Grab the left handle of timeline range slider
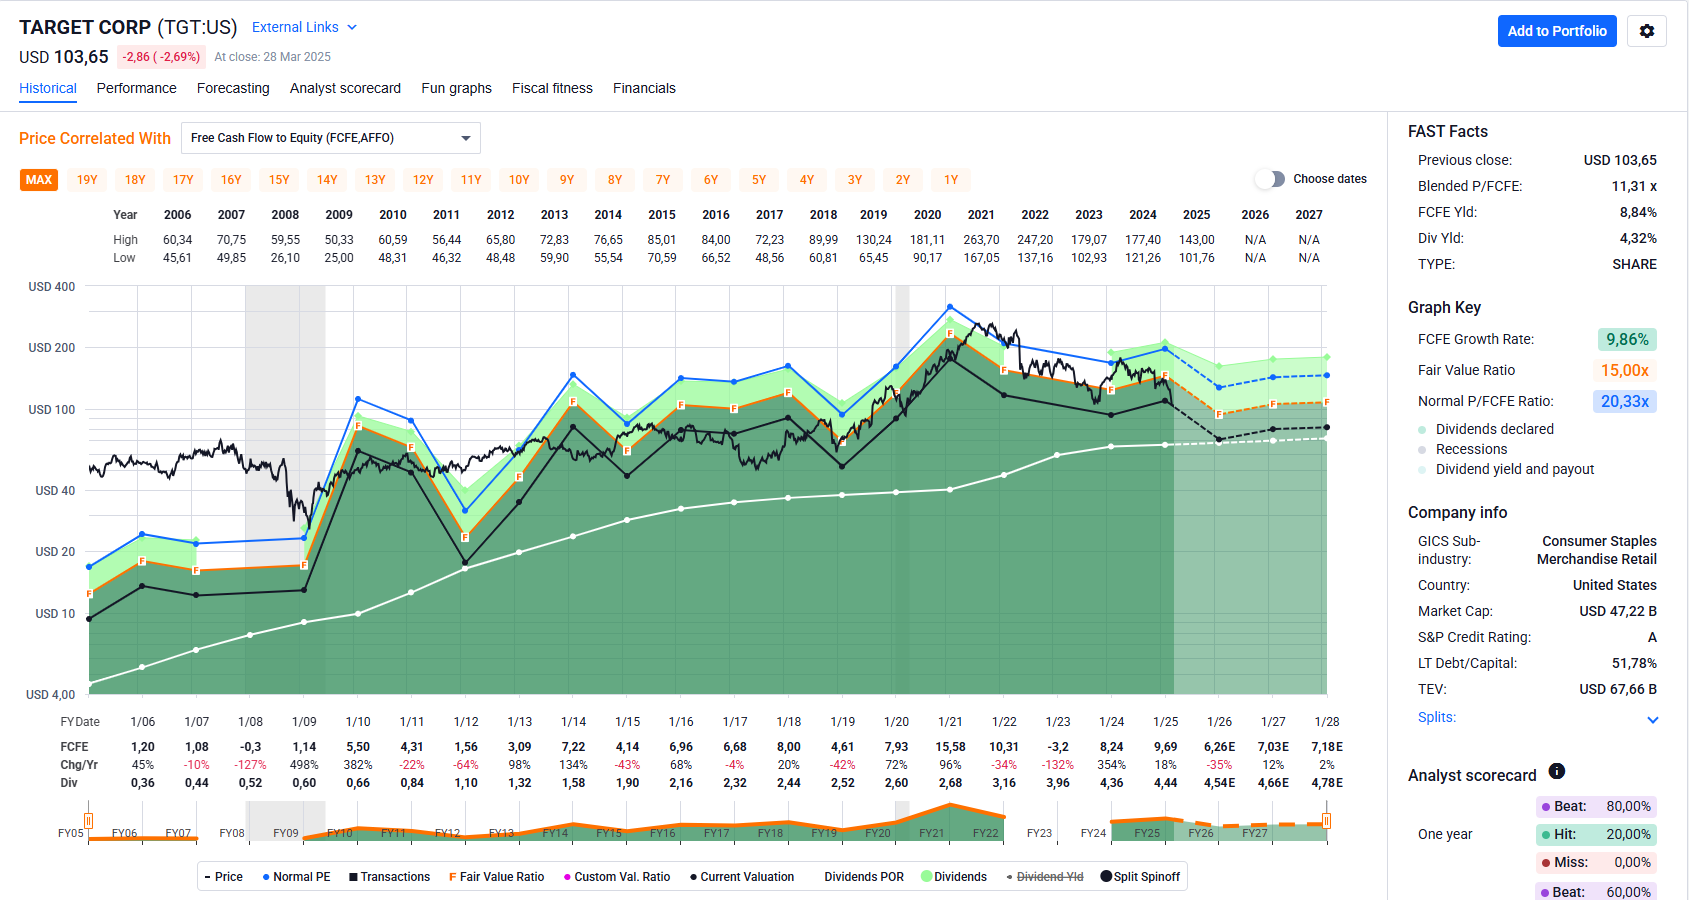 (x=88, y=821)
